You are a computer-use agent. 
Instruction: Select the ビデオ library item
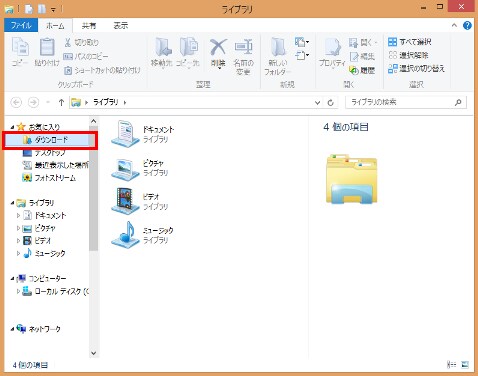click(x=139, y=201)
